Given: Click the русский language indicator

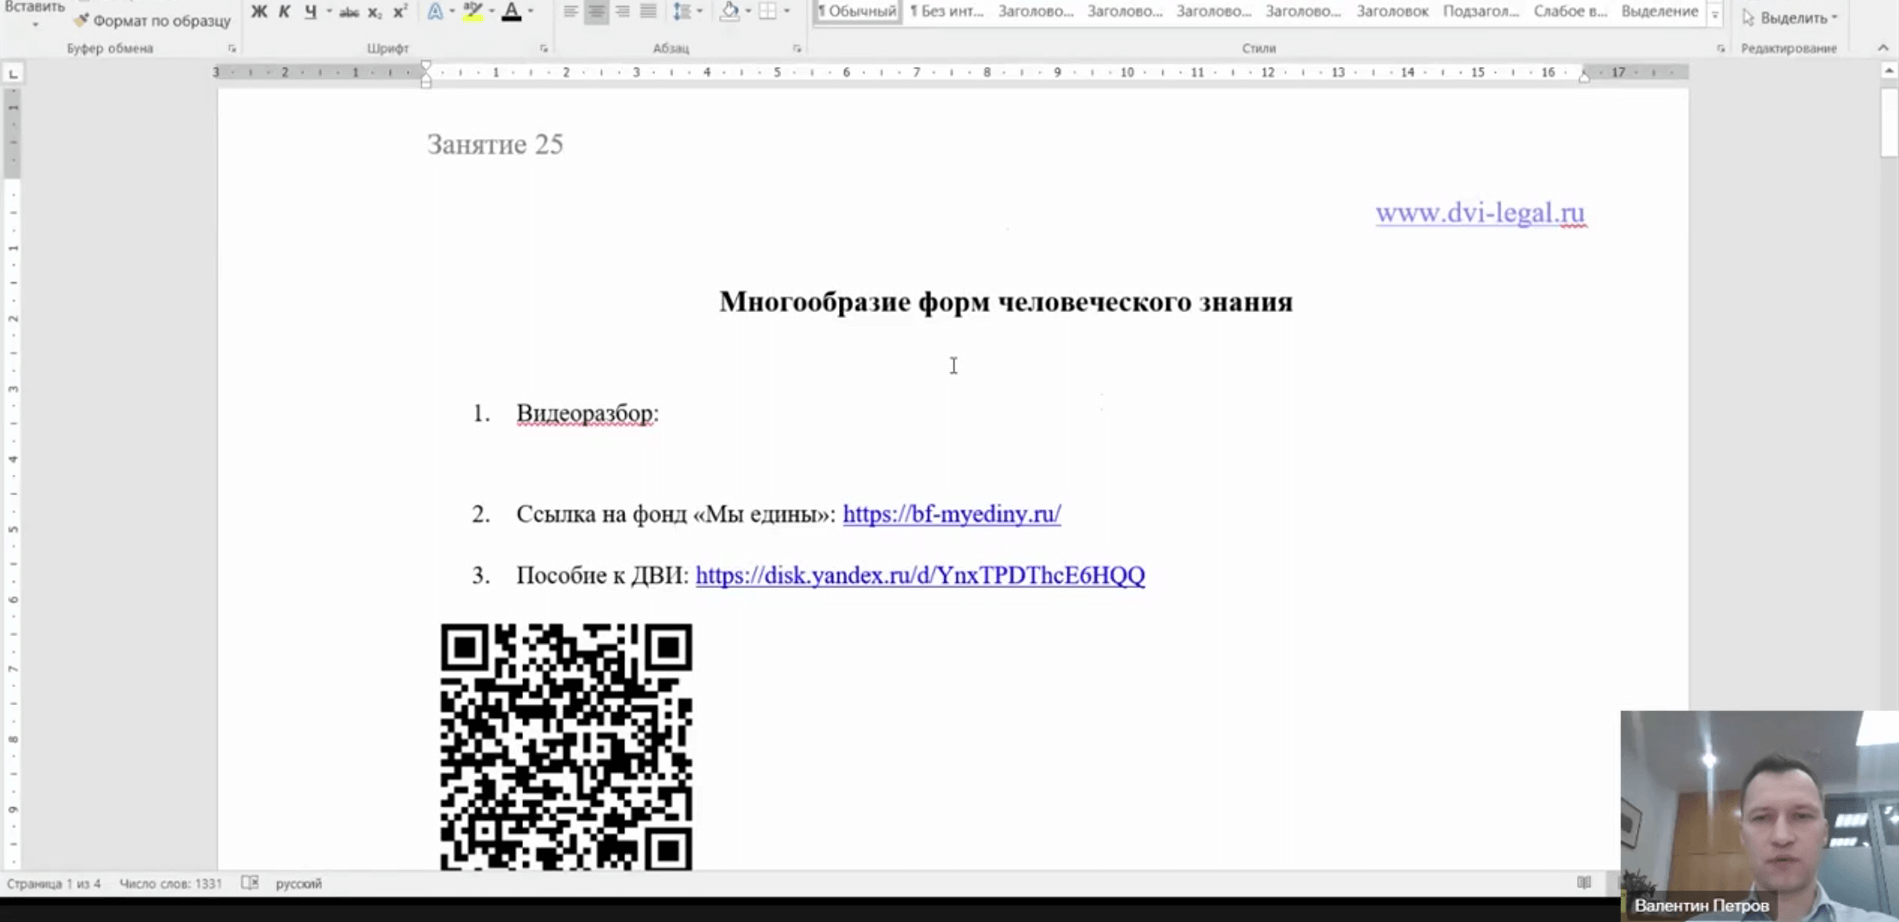Looking at the screenshot, I should click(299, 884).
